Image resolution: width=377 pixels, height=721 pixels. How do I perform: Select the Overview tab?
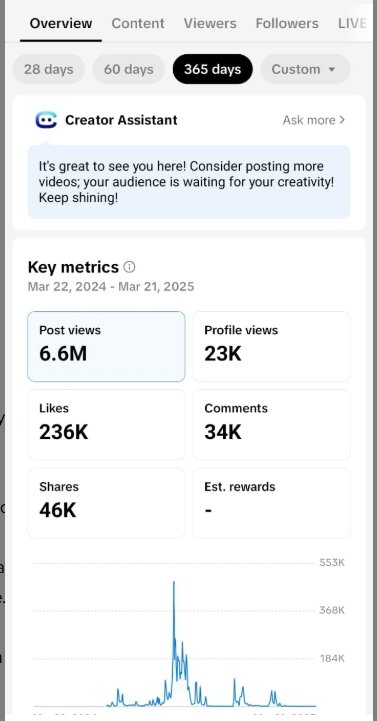point(61,23)
